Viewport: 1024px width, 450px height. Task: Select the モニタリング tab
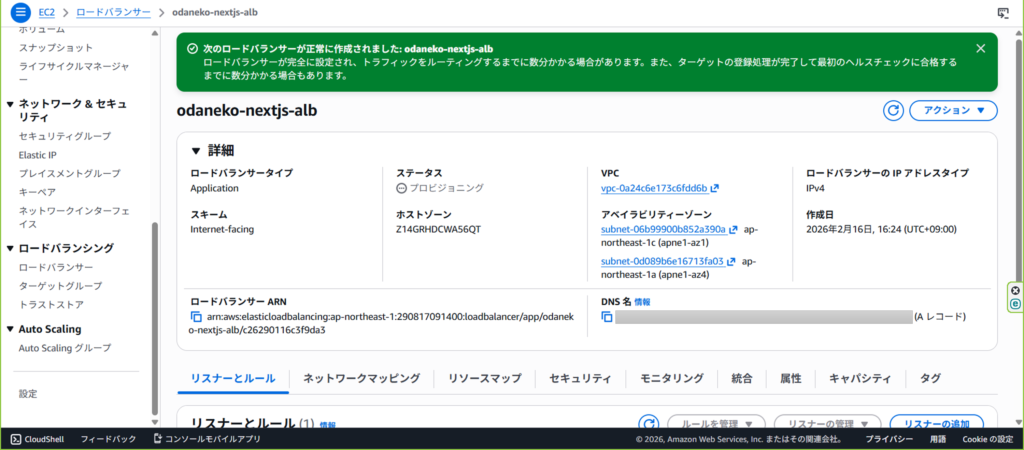pos(671,378)
